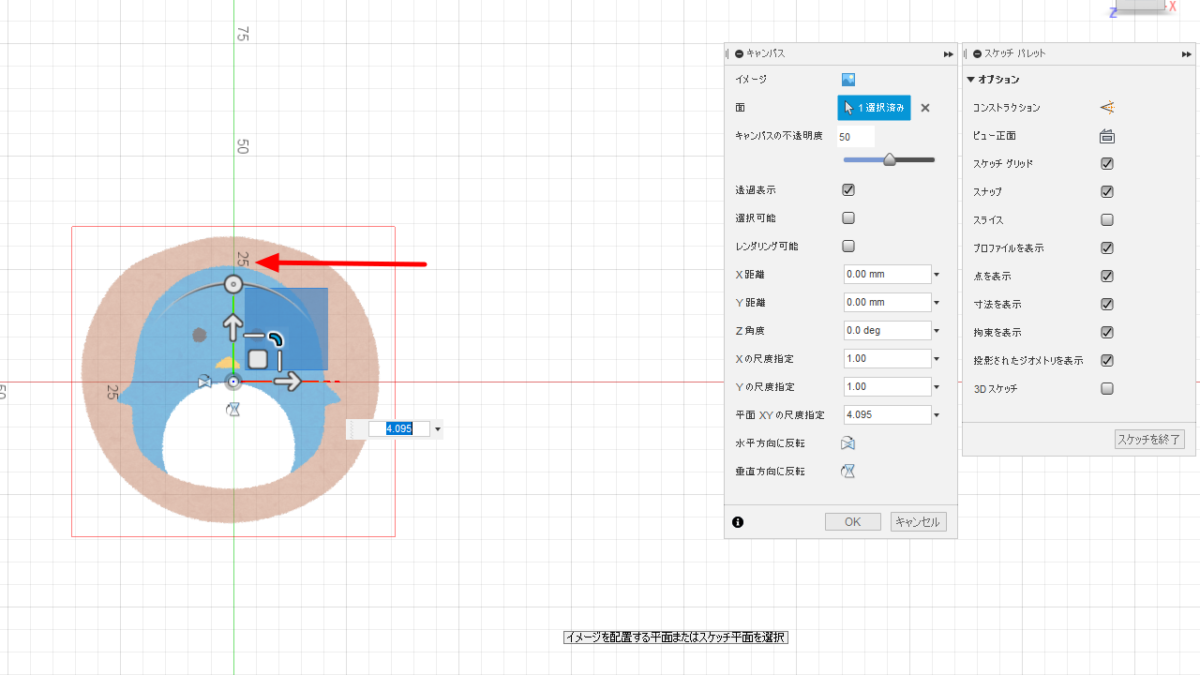Clear the face selection with the X
Image resolution: width=1200 pixels, height=675 pixels.
(925, 108)
